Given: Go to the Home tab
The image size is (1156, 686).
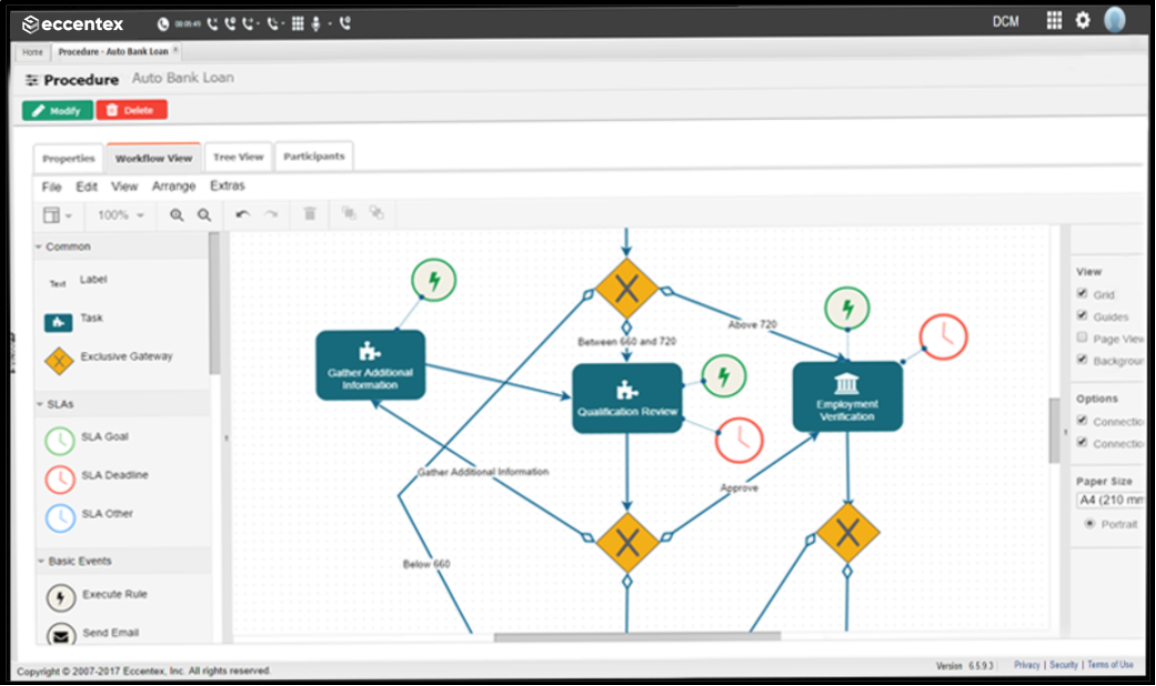Looking at the screenshot, I should pyautogui.click(x=32, y=52).
